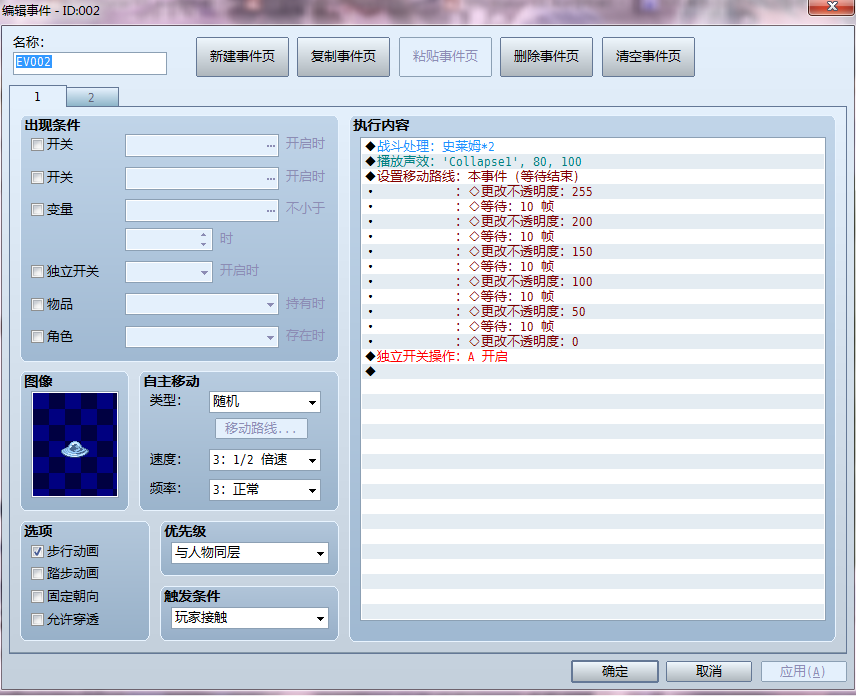Screen dimensions: 856x696
Task: Open the 速度 dropdown showing 1/2 倍速
Action: click(x=265, y=460)
